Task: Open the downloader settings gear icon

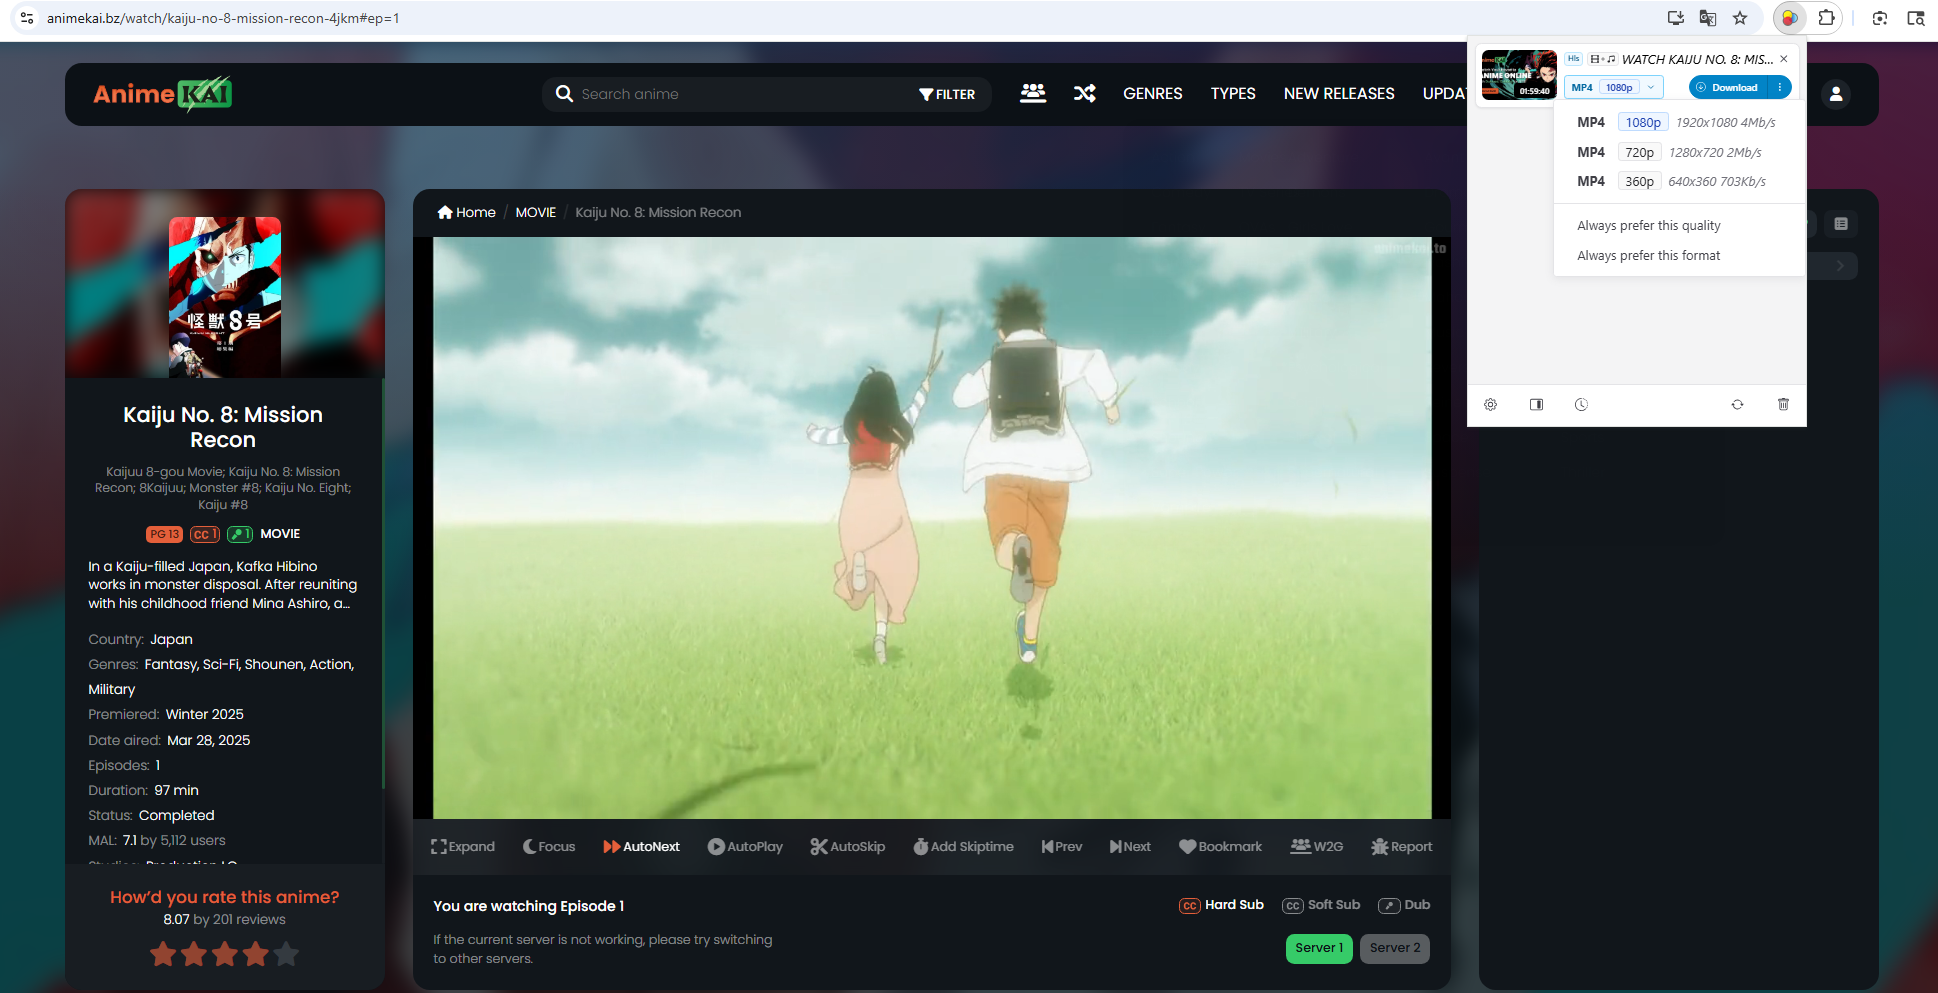Action: point(1490,405)
